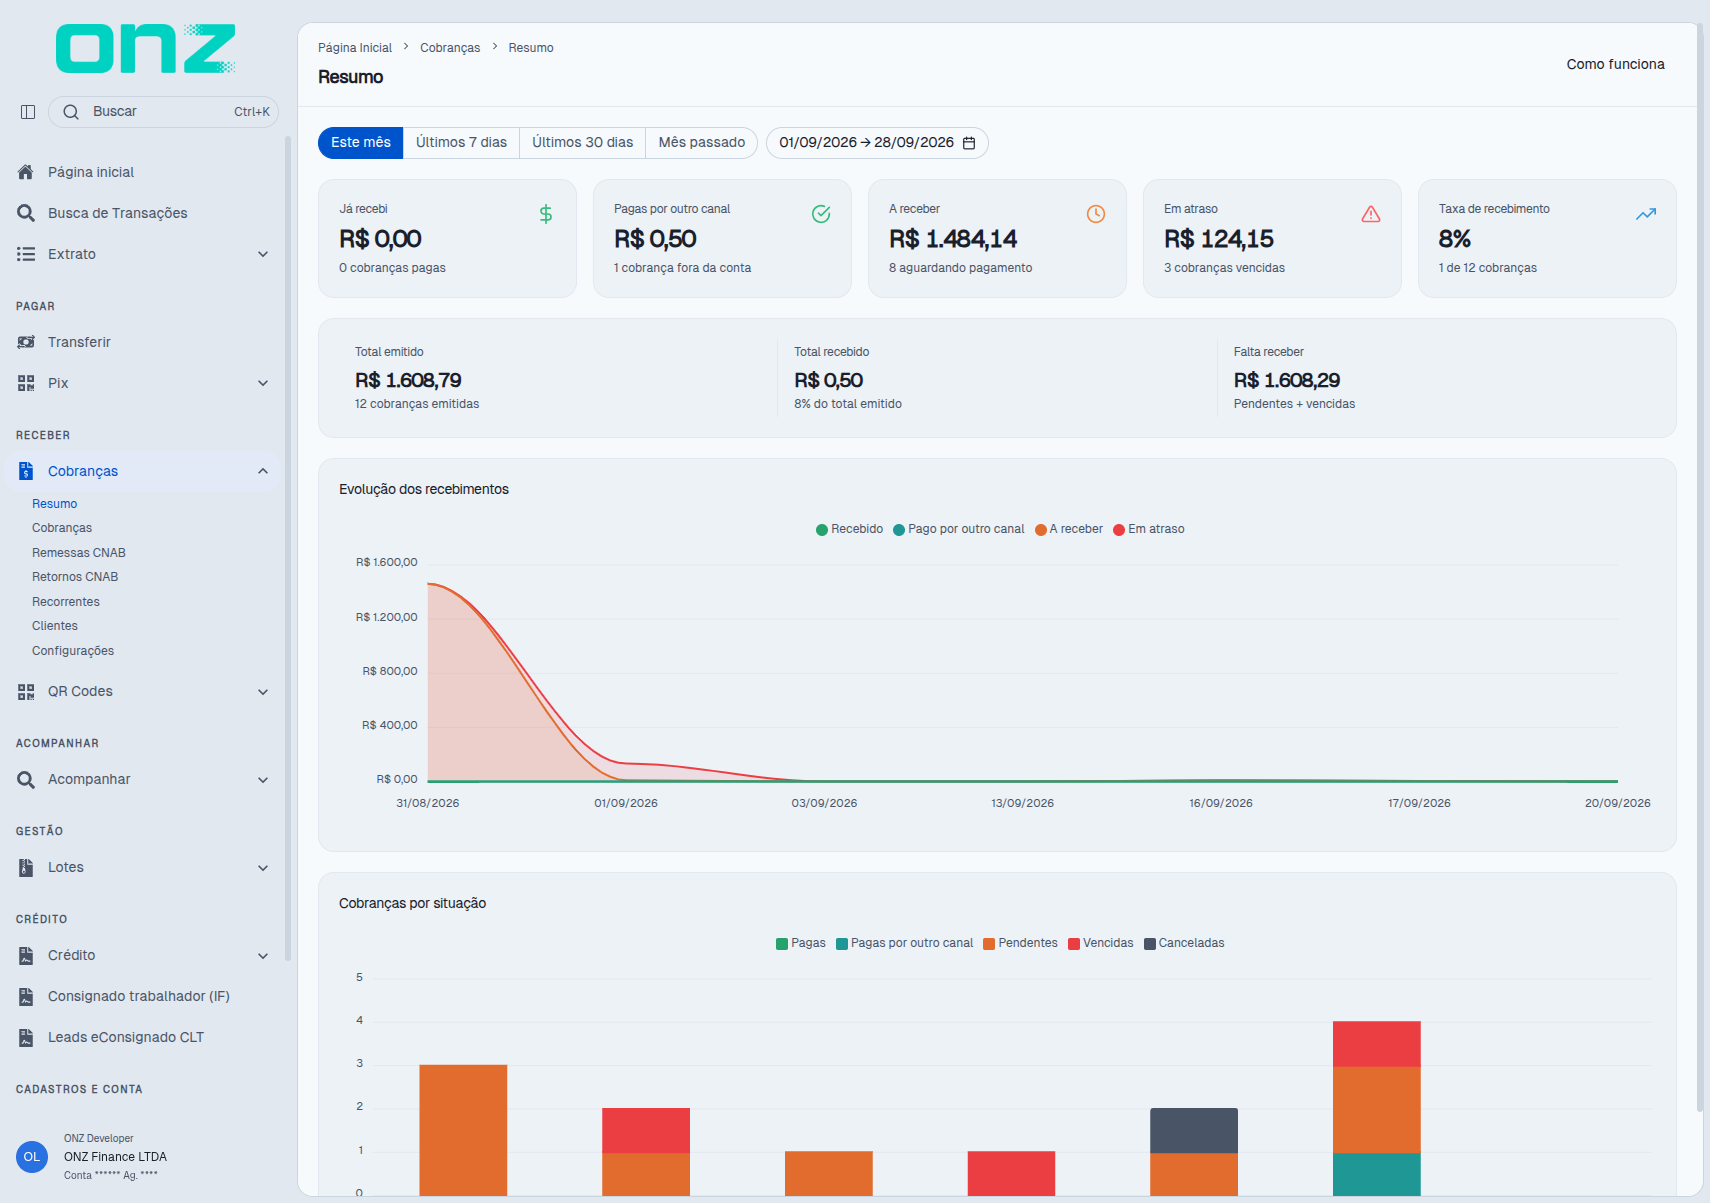This screenshot has width=1710, height=1203.
Task: Toggle Recebido series in evolution chart legend
Action: (x=849, y=529)
